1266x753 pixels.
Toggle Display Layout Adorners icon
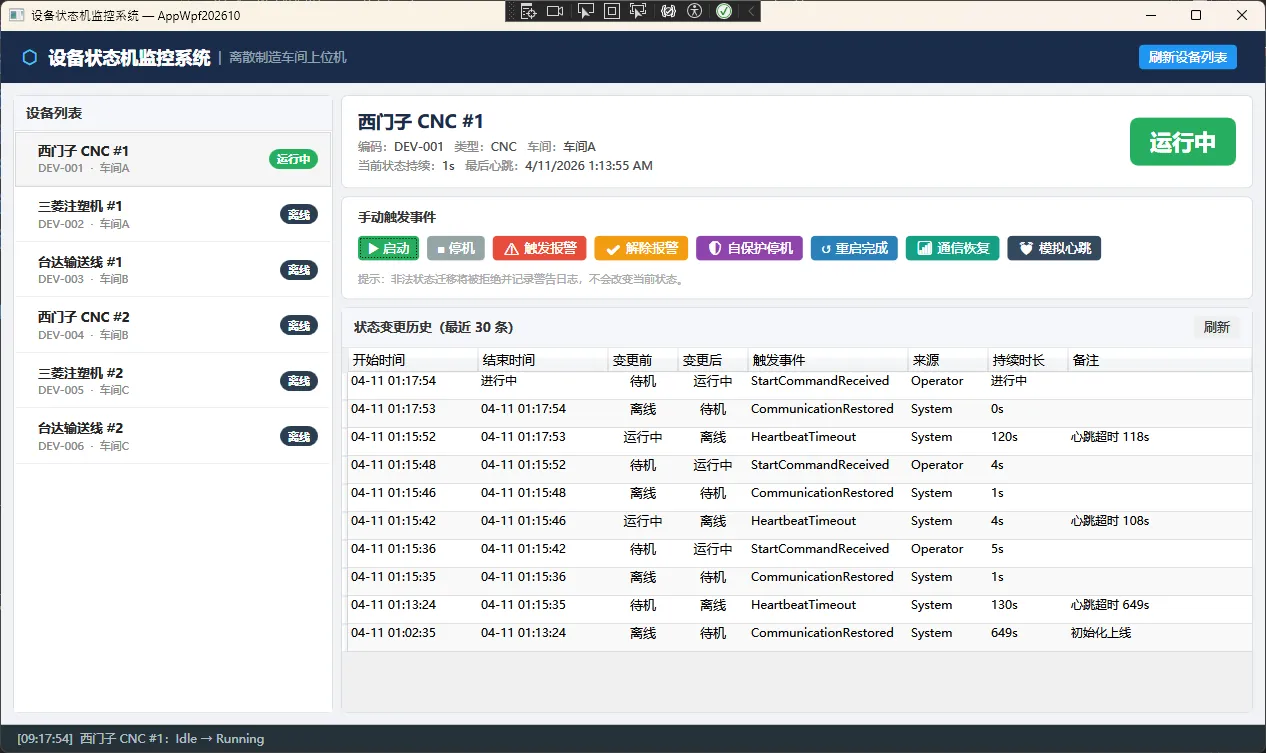(612, 11)
